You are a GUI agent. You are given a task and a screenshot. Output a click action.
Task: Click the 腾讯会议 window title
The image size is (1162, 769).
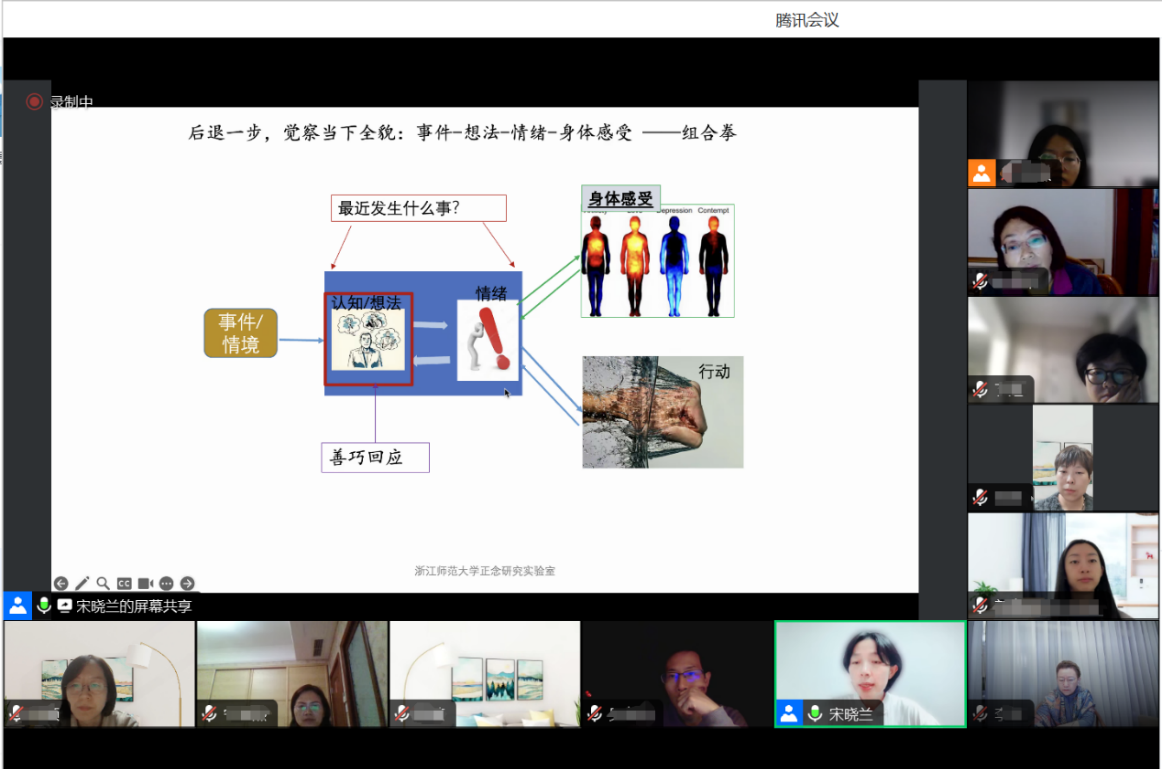807,20
